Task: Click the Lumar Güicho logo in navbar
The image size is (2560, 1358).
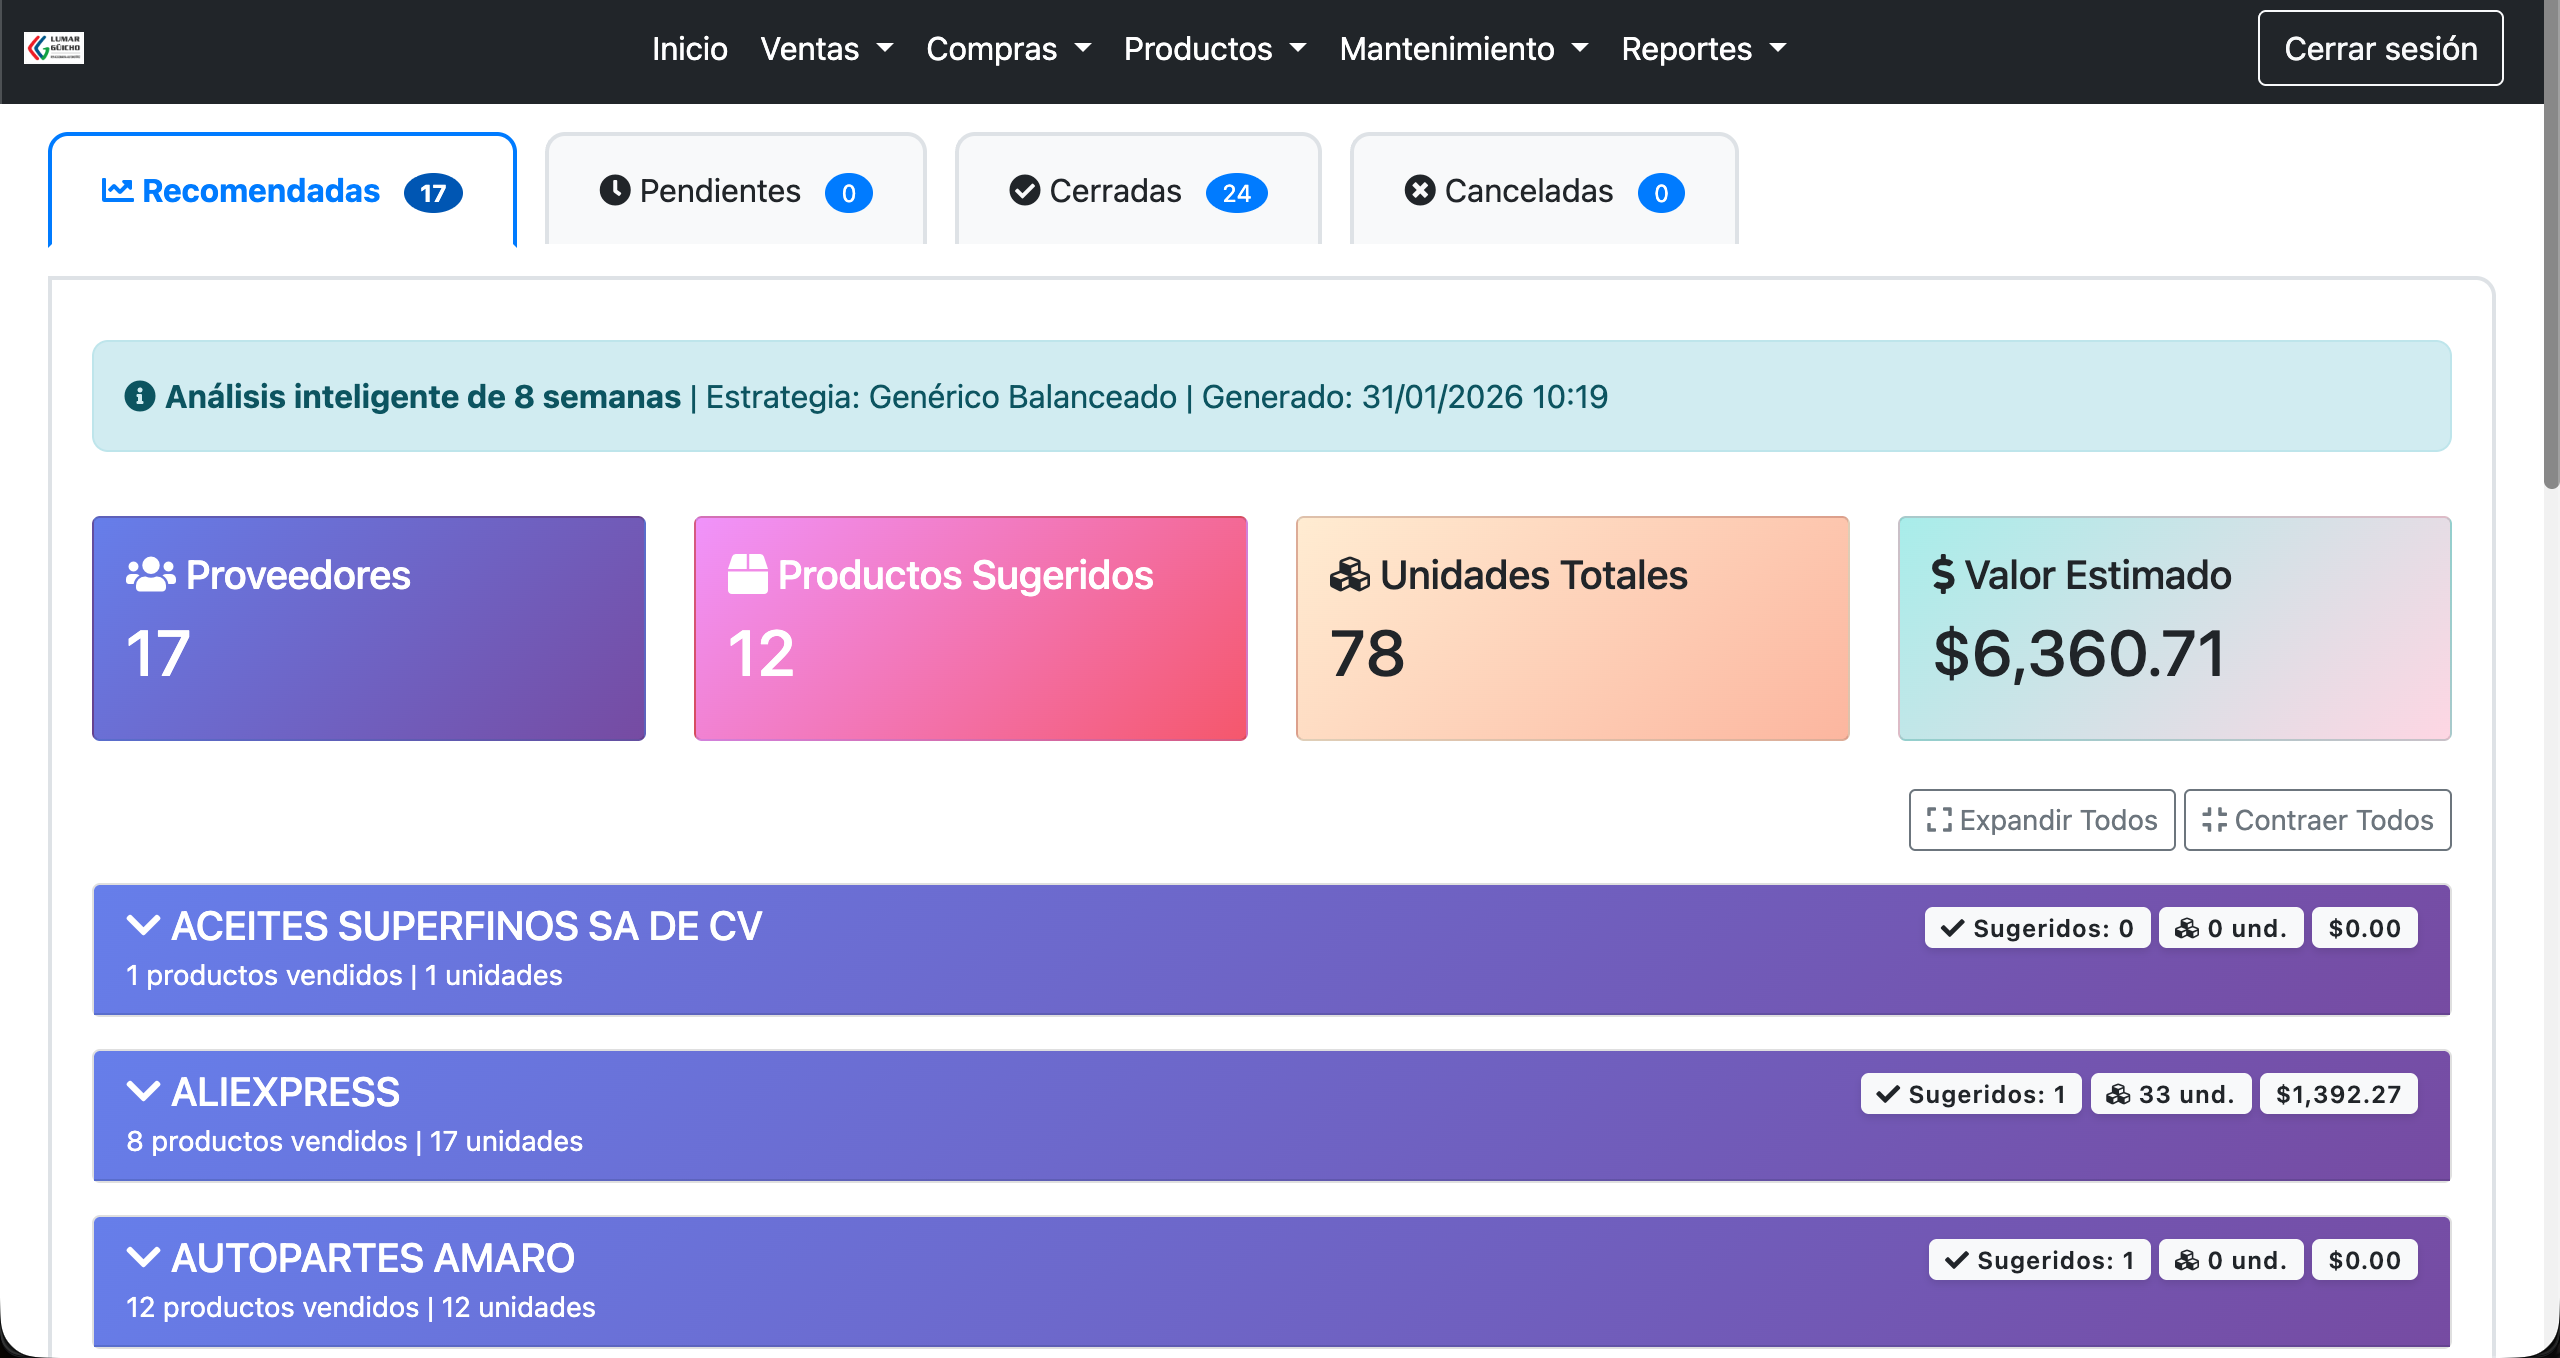Action: [x=54, y=47]
